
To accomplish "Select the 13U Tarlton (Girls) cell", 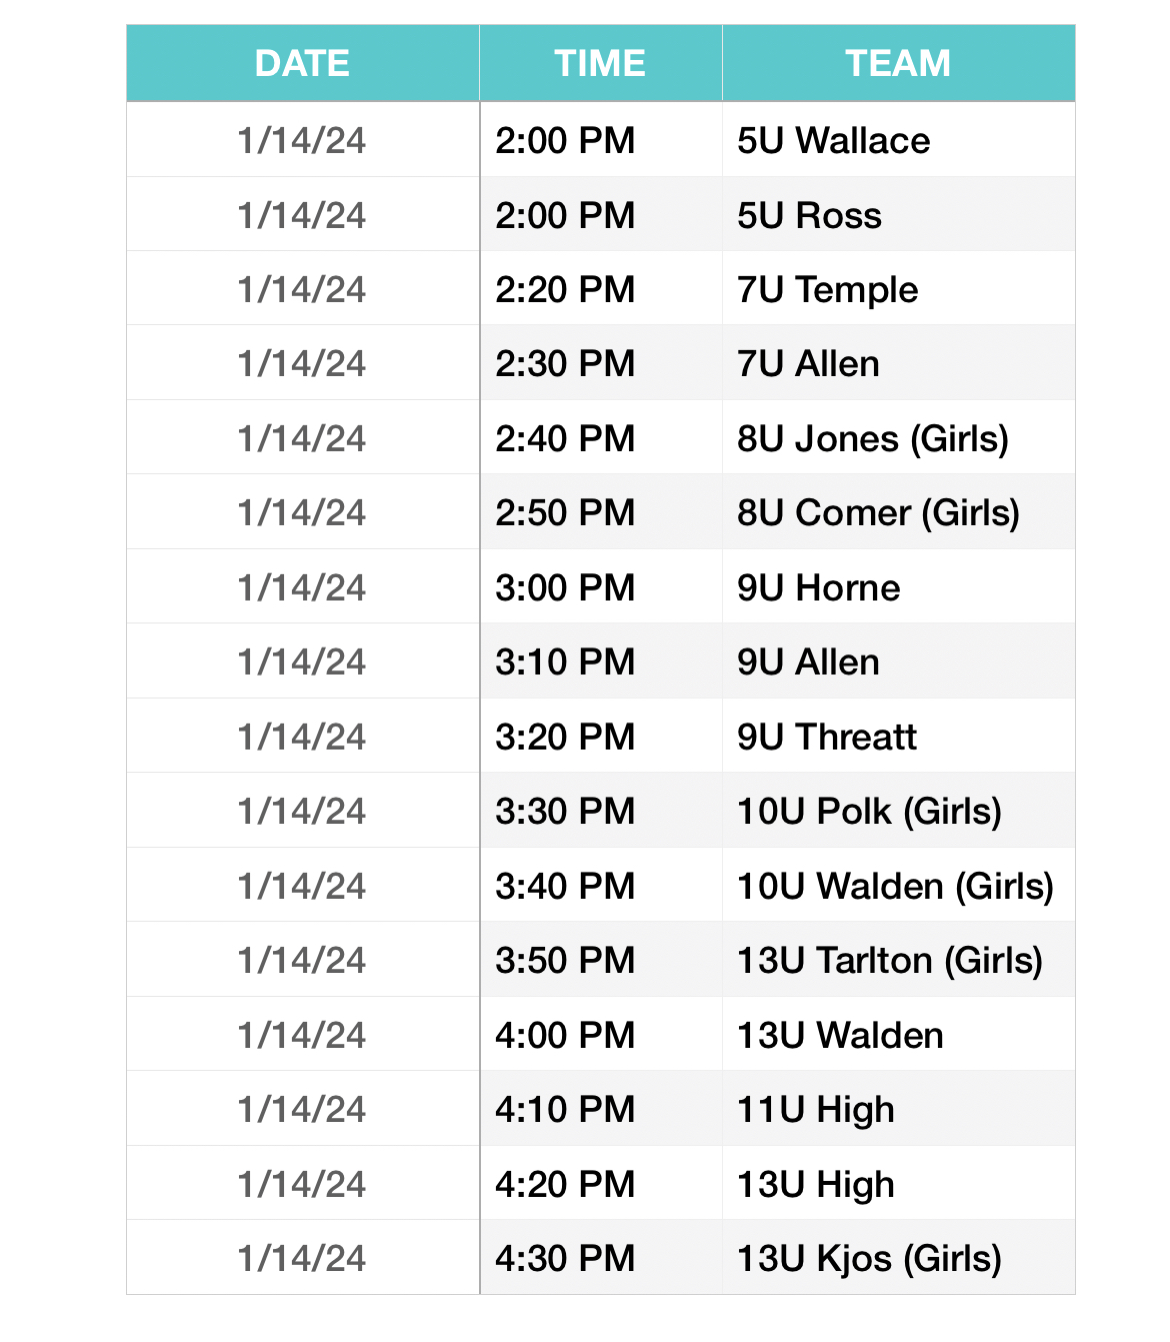I will 898,959.
